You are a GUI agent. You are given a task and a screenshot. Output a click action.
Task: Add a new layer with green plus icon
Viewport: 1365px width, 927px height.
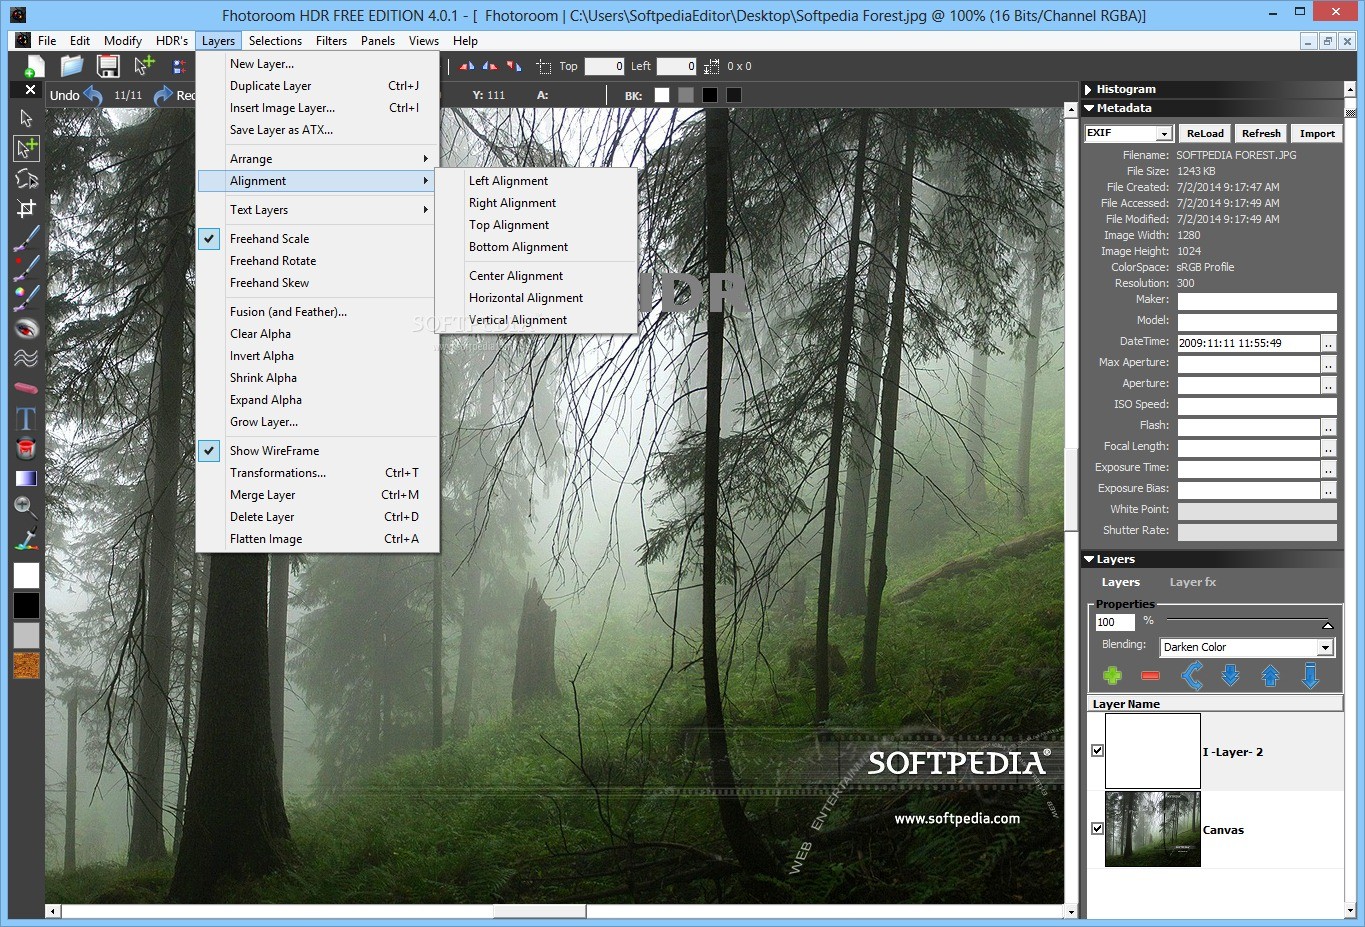click(x=1112, y=676)
